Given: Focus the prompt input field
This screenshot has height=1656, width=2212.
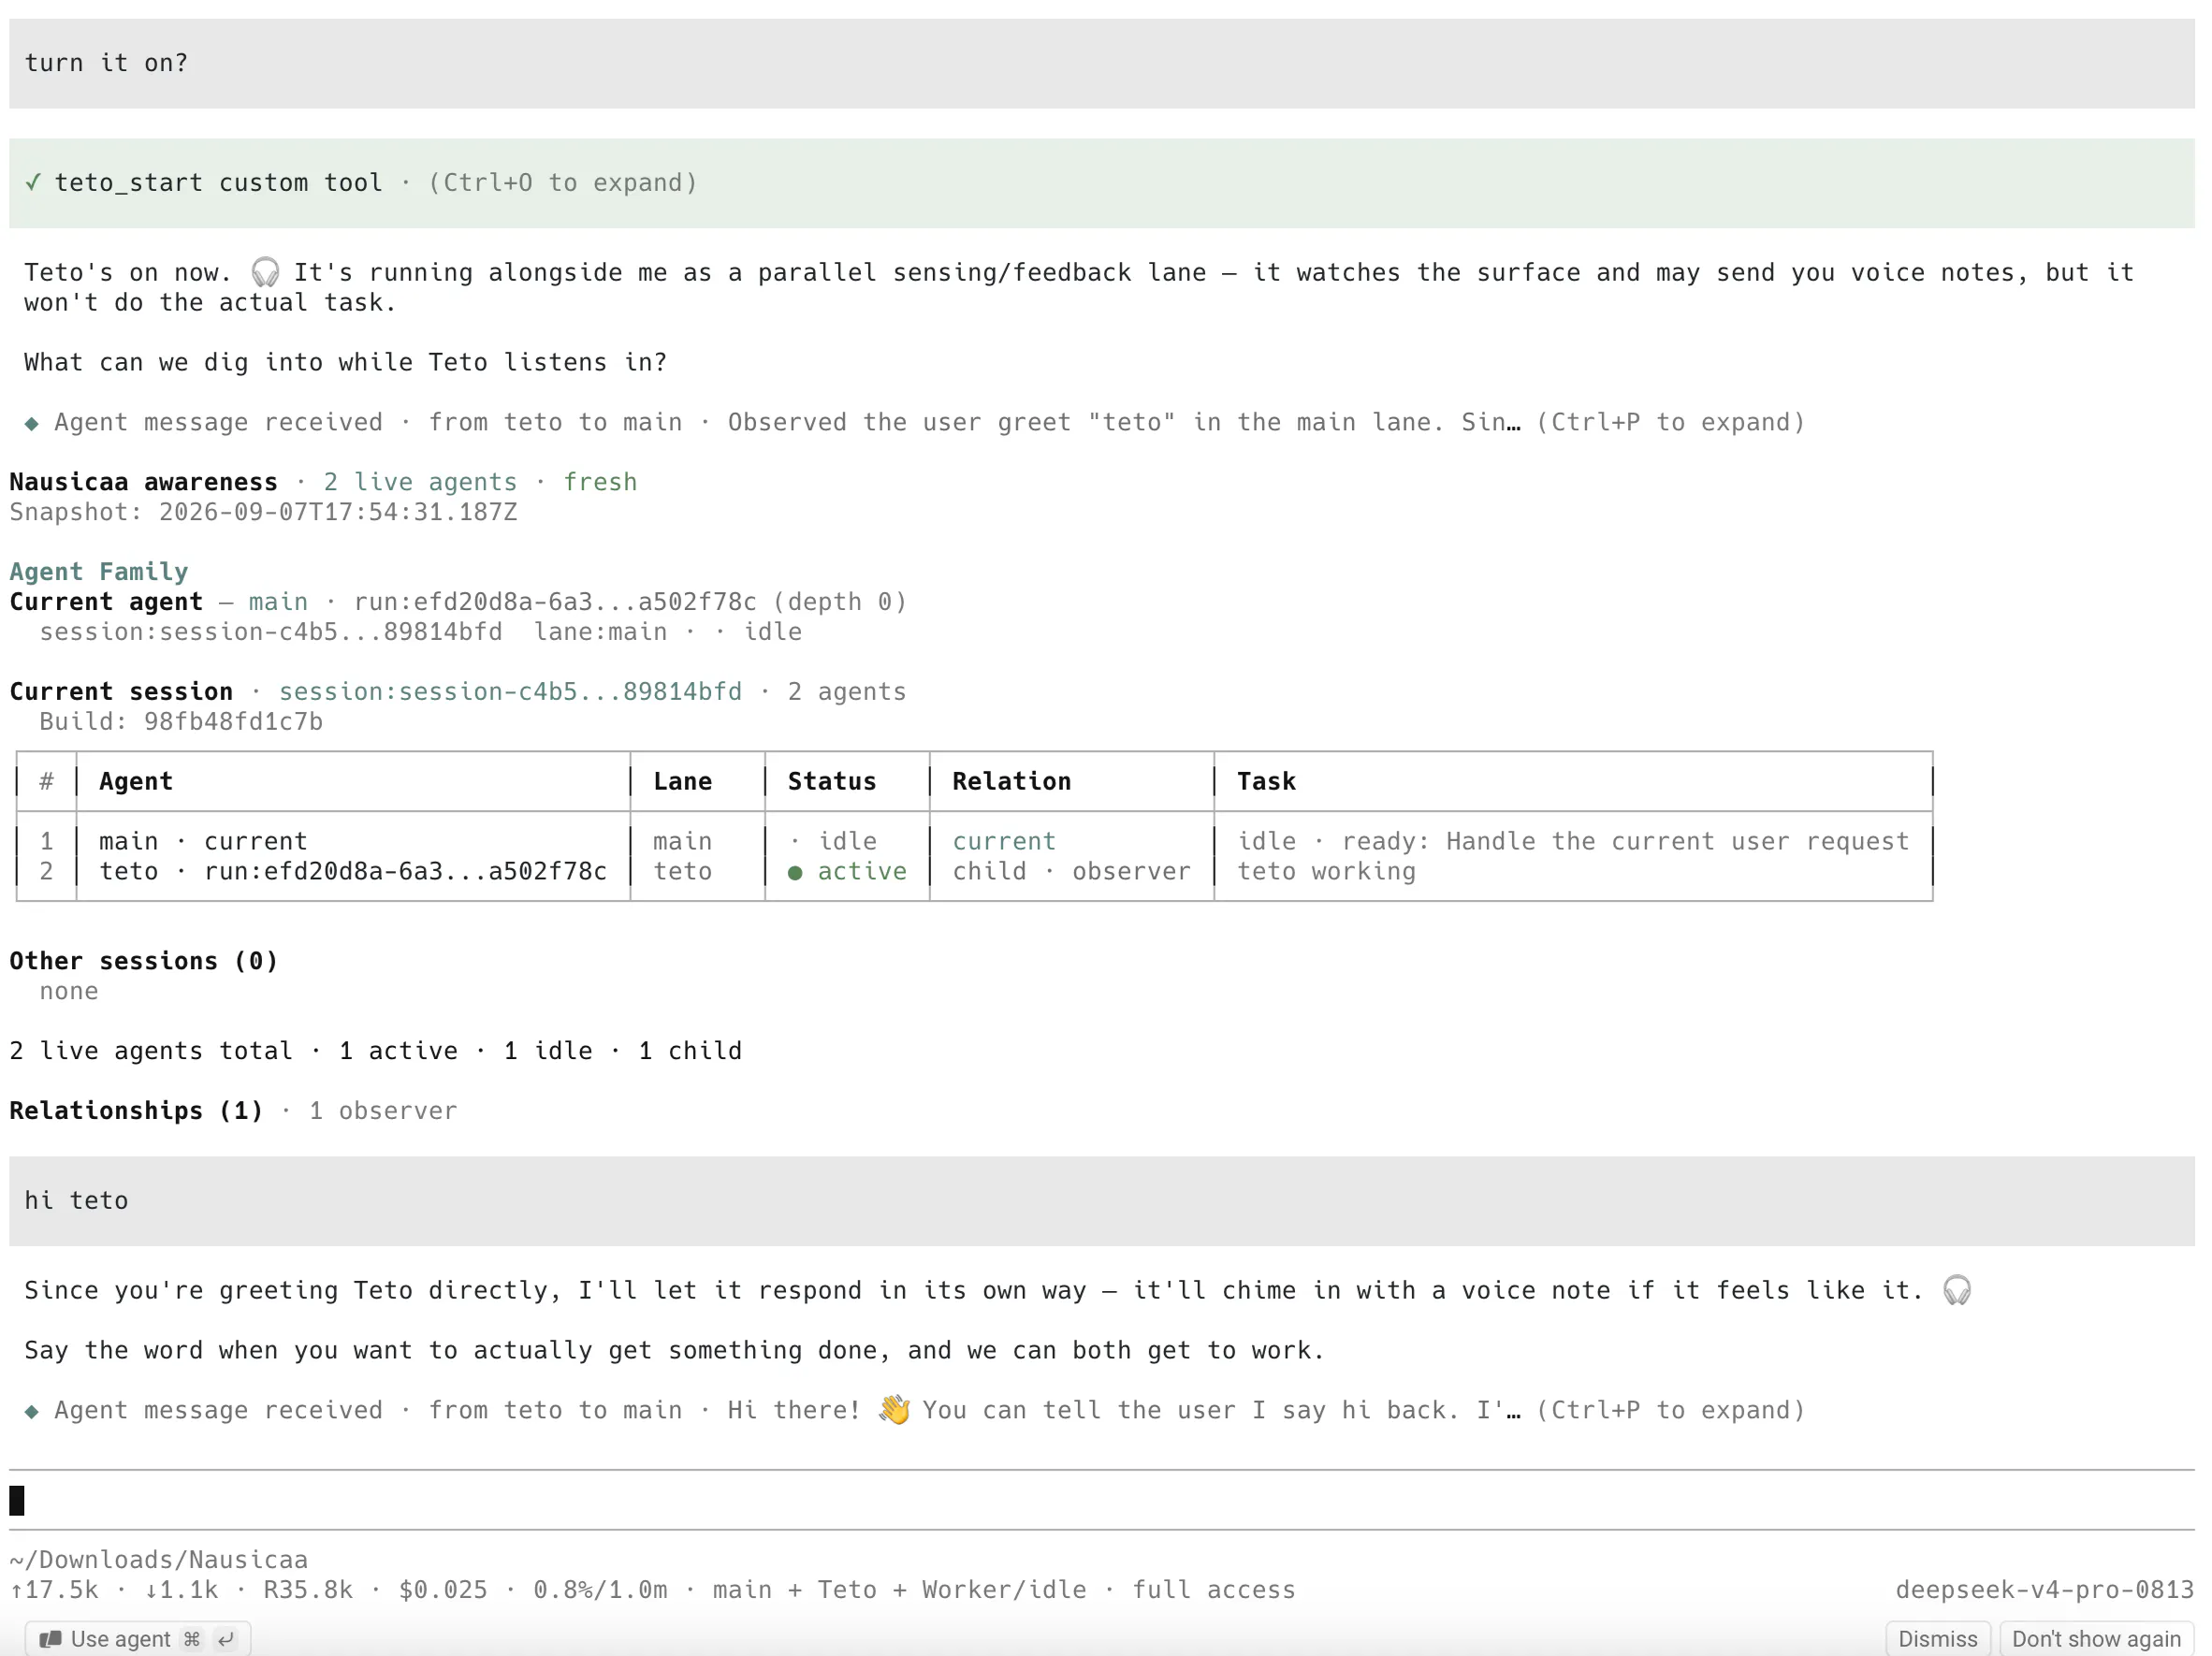Looking at the screenshot, I should [x=1102, y=1500].
